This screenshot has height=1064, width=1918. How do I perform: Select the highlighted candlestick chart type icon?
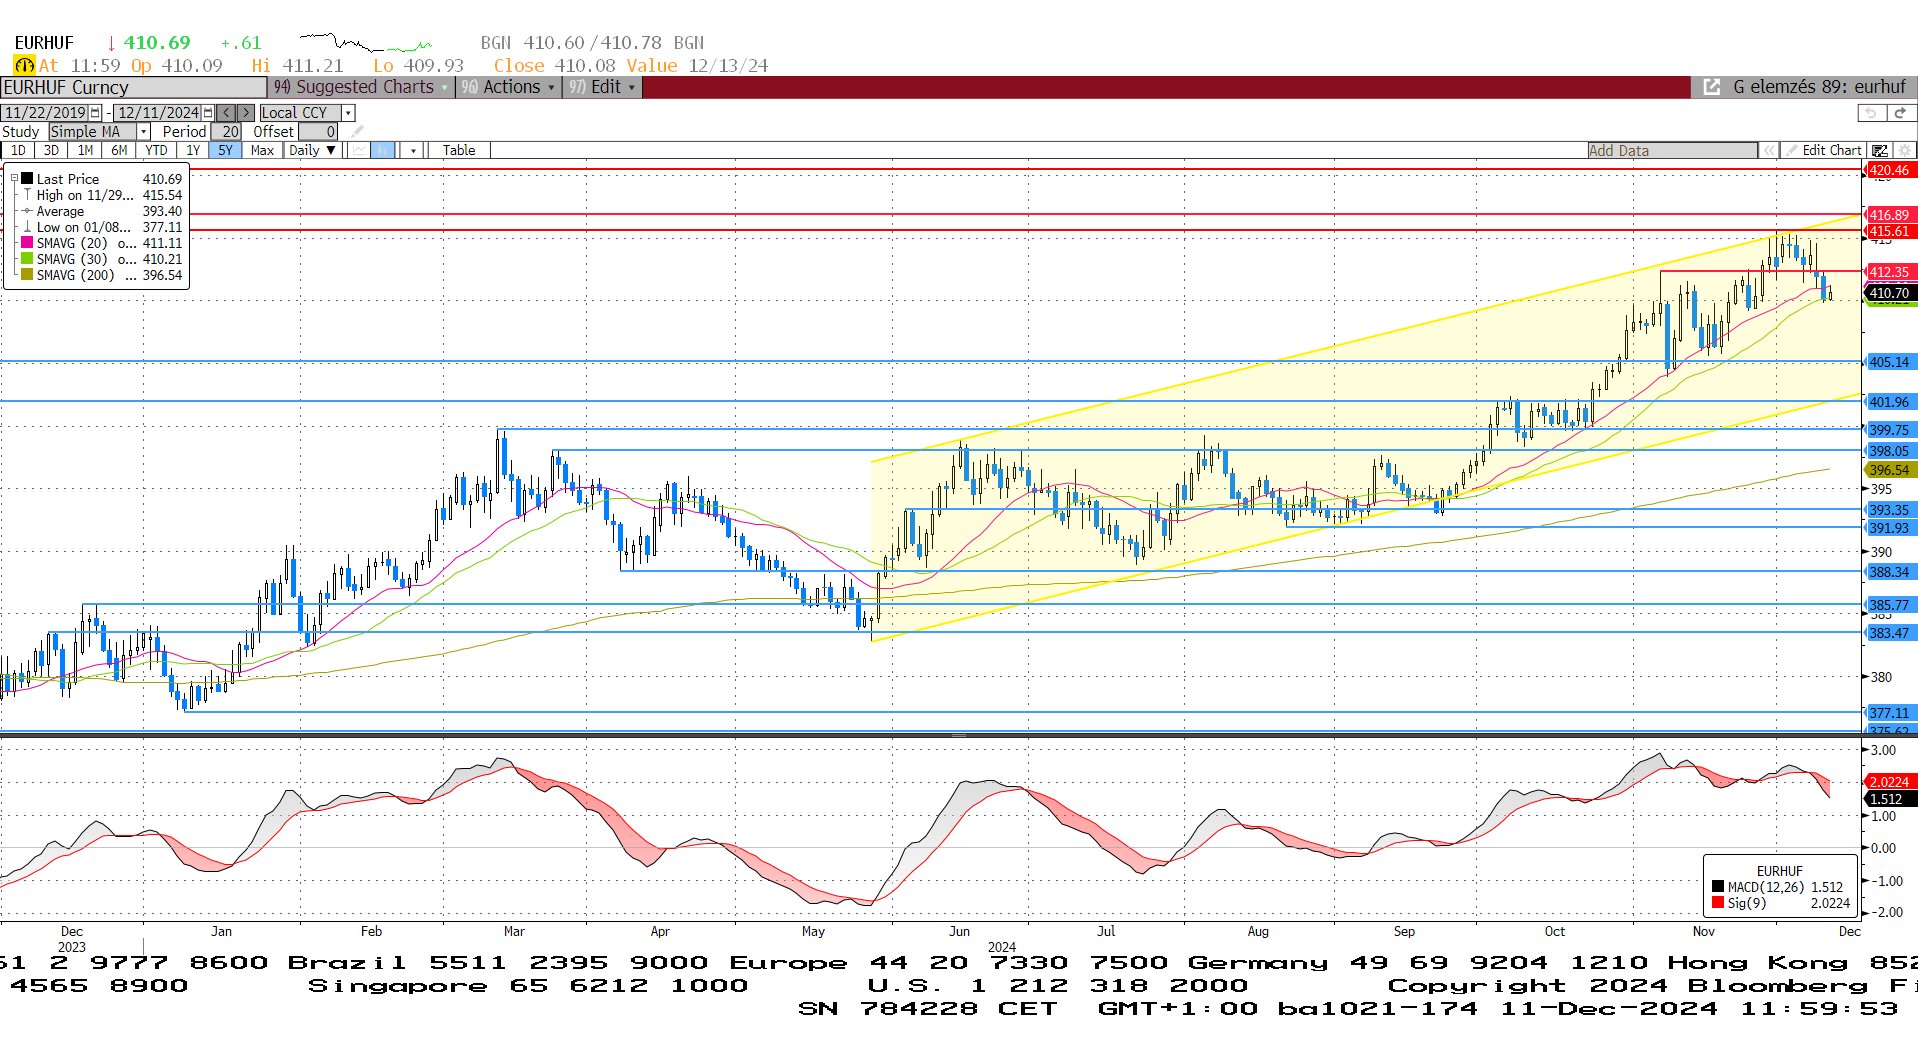(x=384, y=150)
